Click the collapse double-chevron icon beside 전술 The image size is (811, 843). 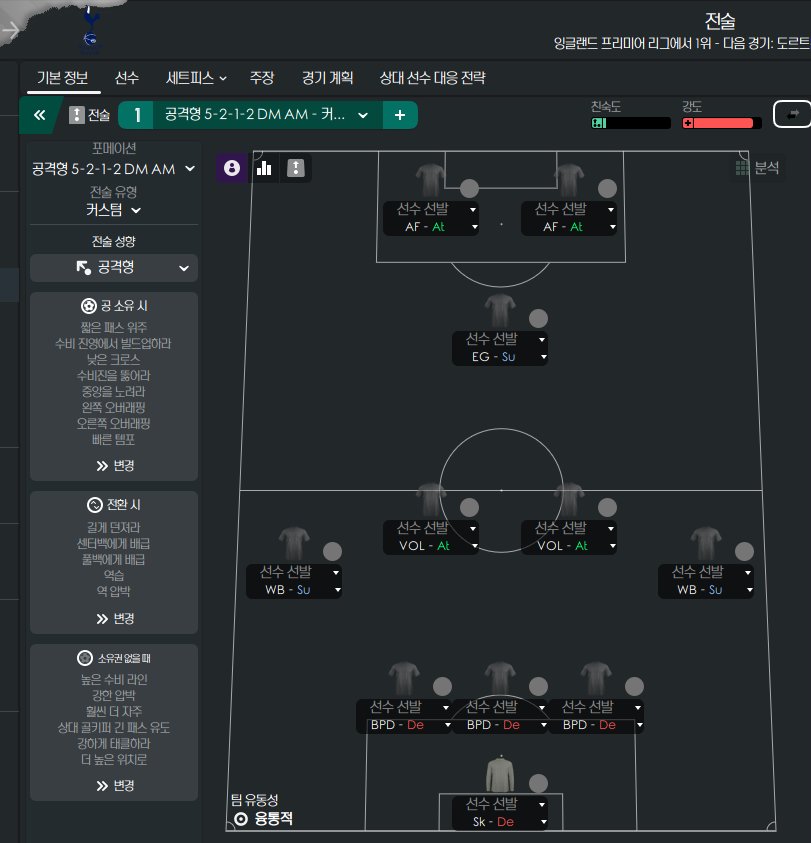click(40, 115)
